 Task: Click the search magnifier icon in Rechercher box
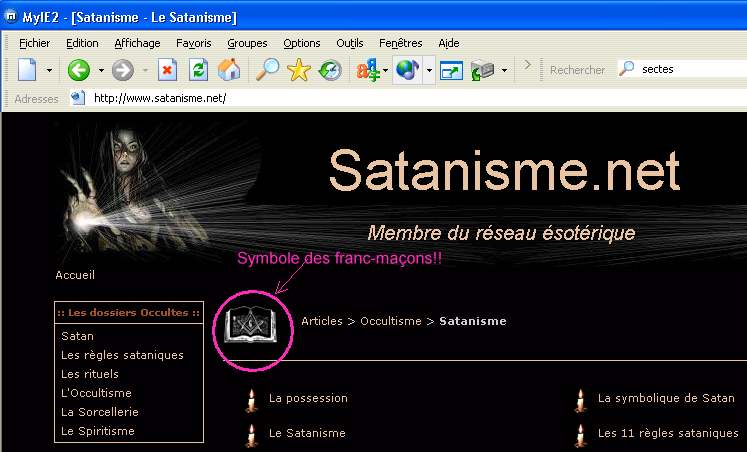tap(626, 69)
